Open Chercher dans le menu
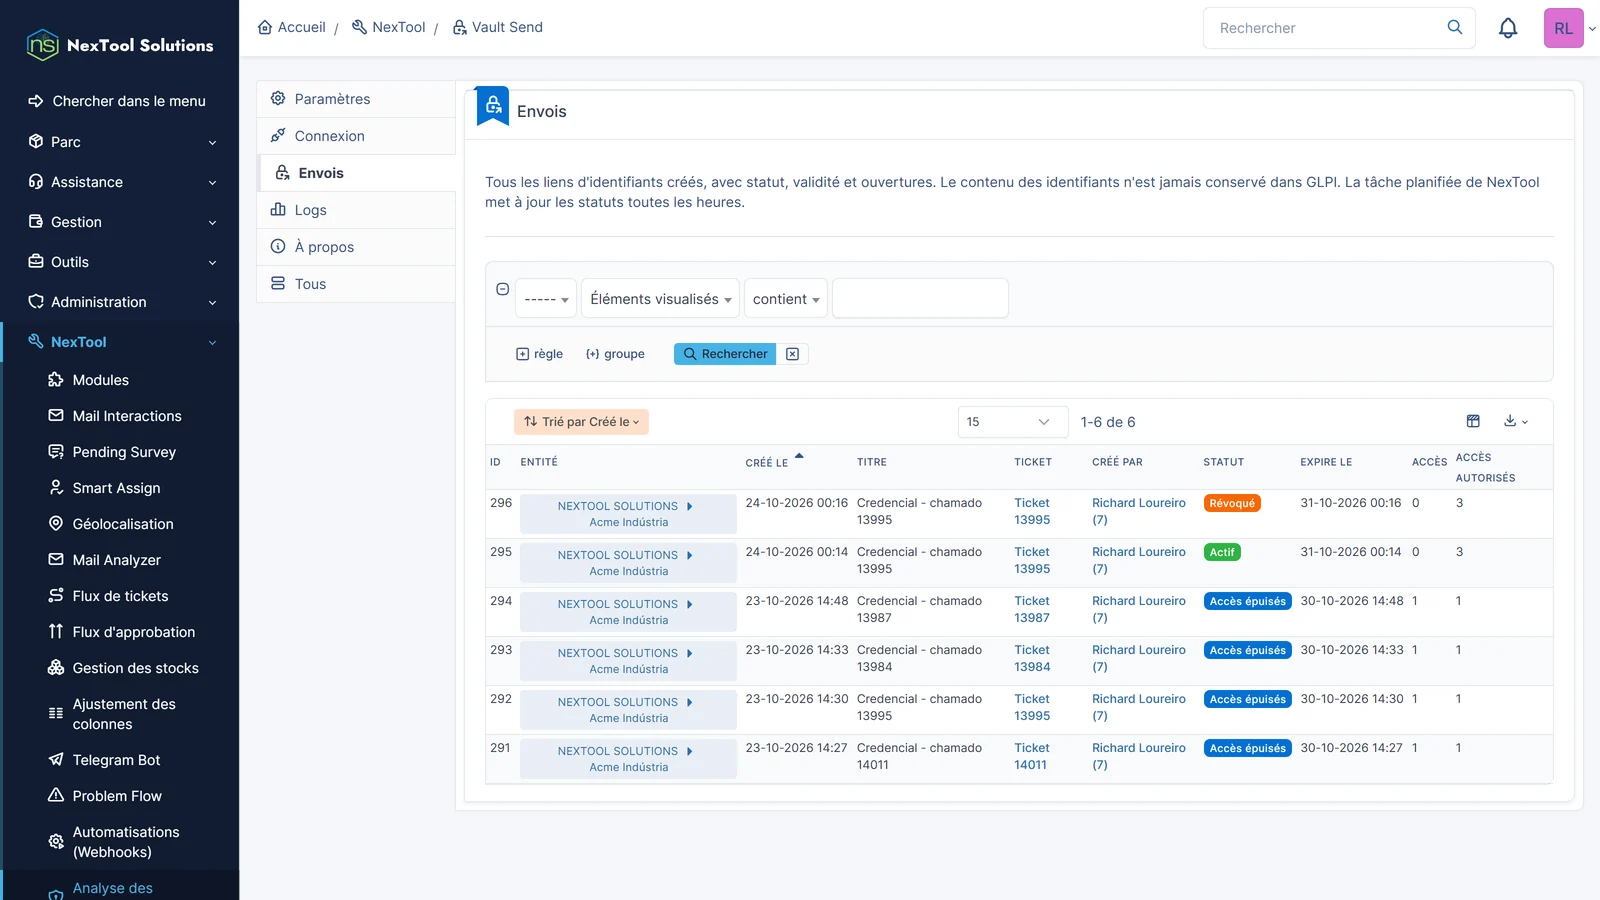The width and height of the screenshot is (1600, 900). coord(118,101)
